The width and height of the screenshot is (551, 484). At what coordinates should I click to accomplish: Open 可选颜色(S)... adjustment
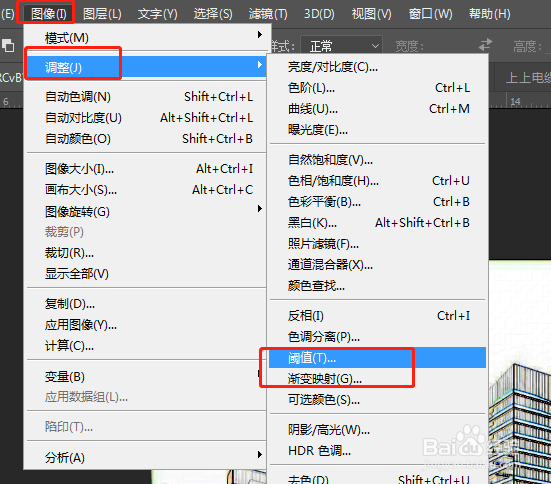[x=378, y=400]
